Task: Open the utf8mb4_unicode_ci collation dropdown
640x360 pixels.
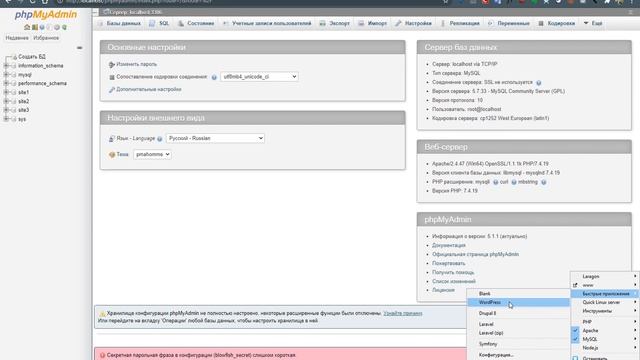Action: click(x=259, y=77)
